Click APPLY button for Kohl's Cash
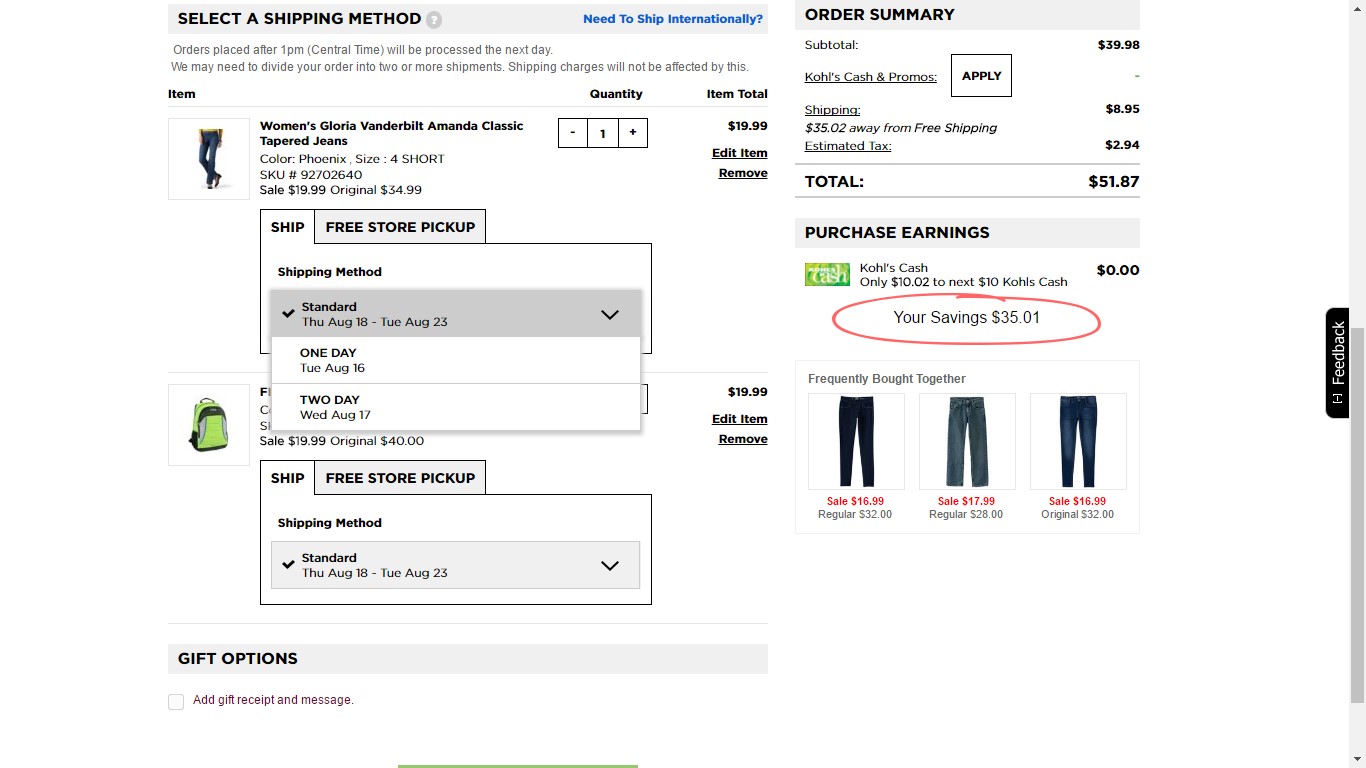The image size is (1366, 768). [981, 76]
